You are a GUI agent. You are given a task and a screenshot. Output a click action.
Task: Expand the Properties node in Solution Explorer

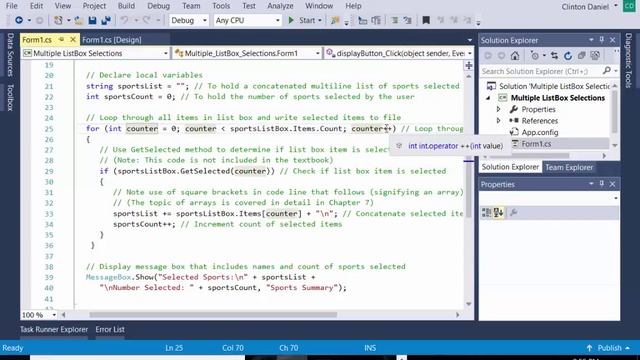[x=498, y=109]
